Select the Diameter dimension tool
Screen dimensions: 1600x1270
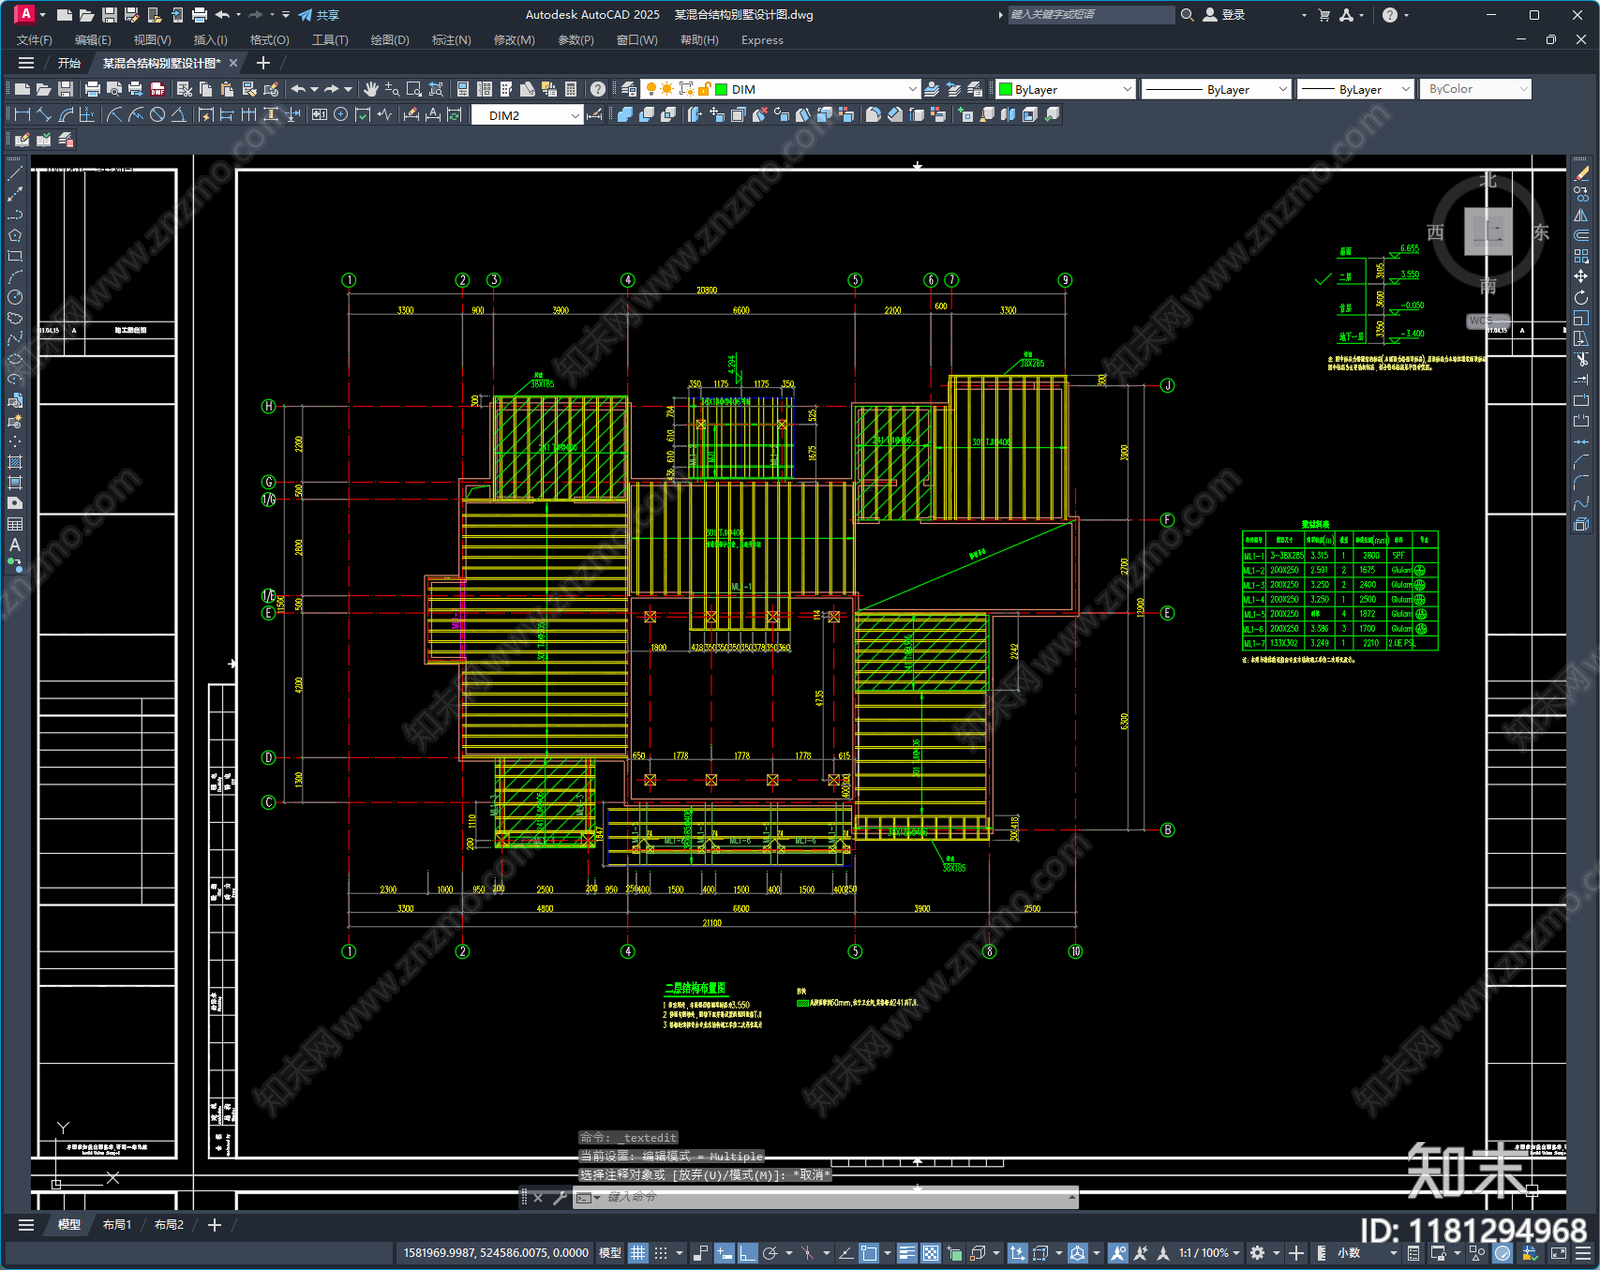157,115
